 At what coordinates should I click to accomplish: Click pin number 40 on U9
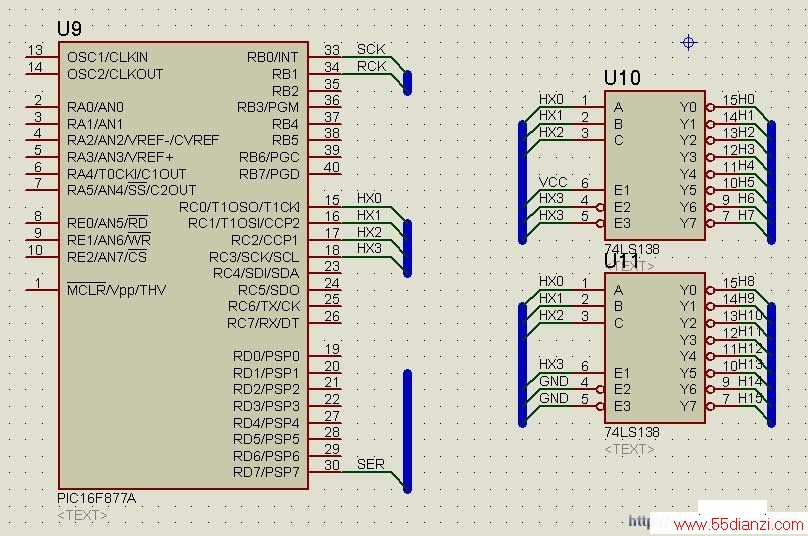(x=331, y=167)
